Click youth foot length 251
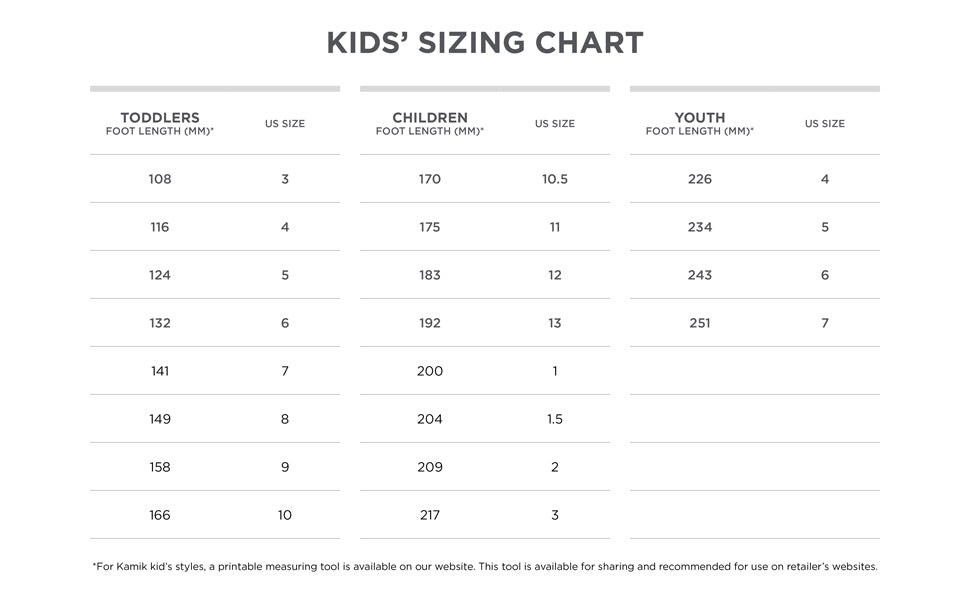This screenshot has height=600, width=970. coord(700,323)
